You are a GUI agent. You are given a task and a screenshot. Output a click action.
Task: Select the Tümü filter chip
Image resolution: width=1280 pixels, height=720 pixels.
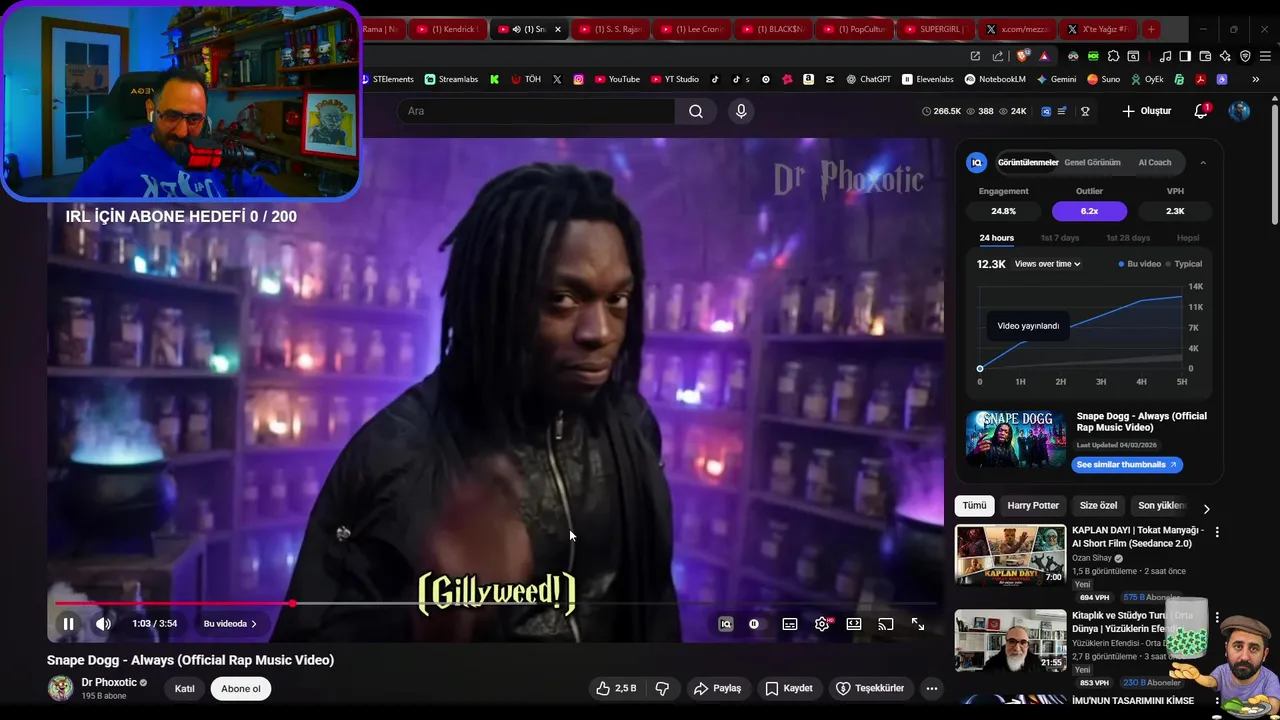[x=974, y=506]
